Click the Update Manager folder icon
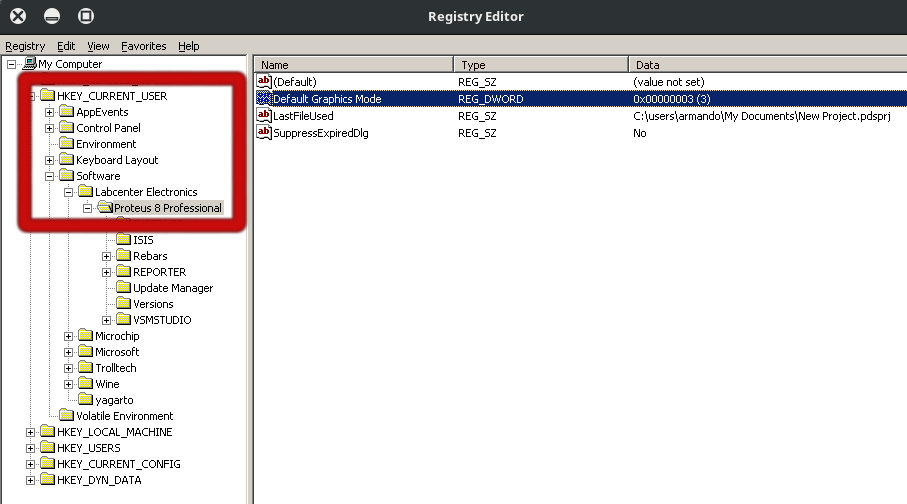The width and height of the screenshot is (907, 504). tap(123, 287)
